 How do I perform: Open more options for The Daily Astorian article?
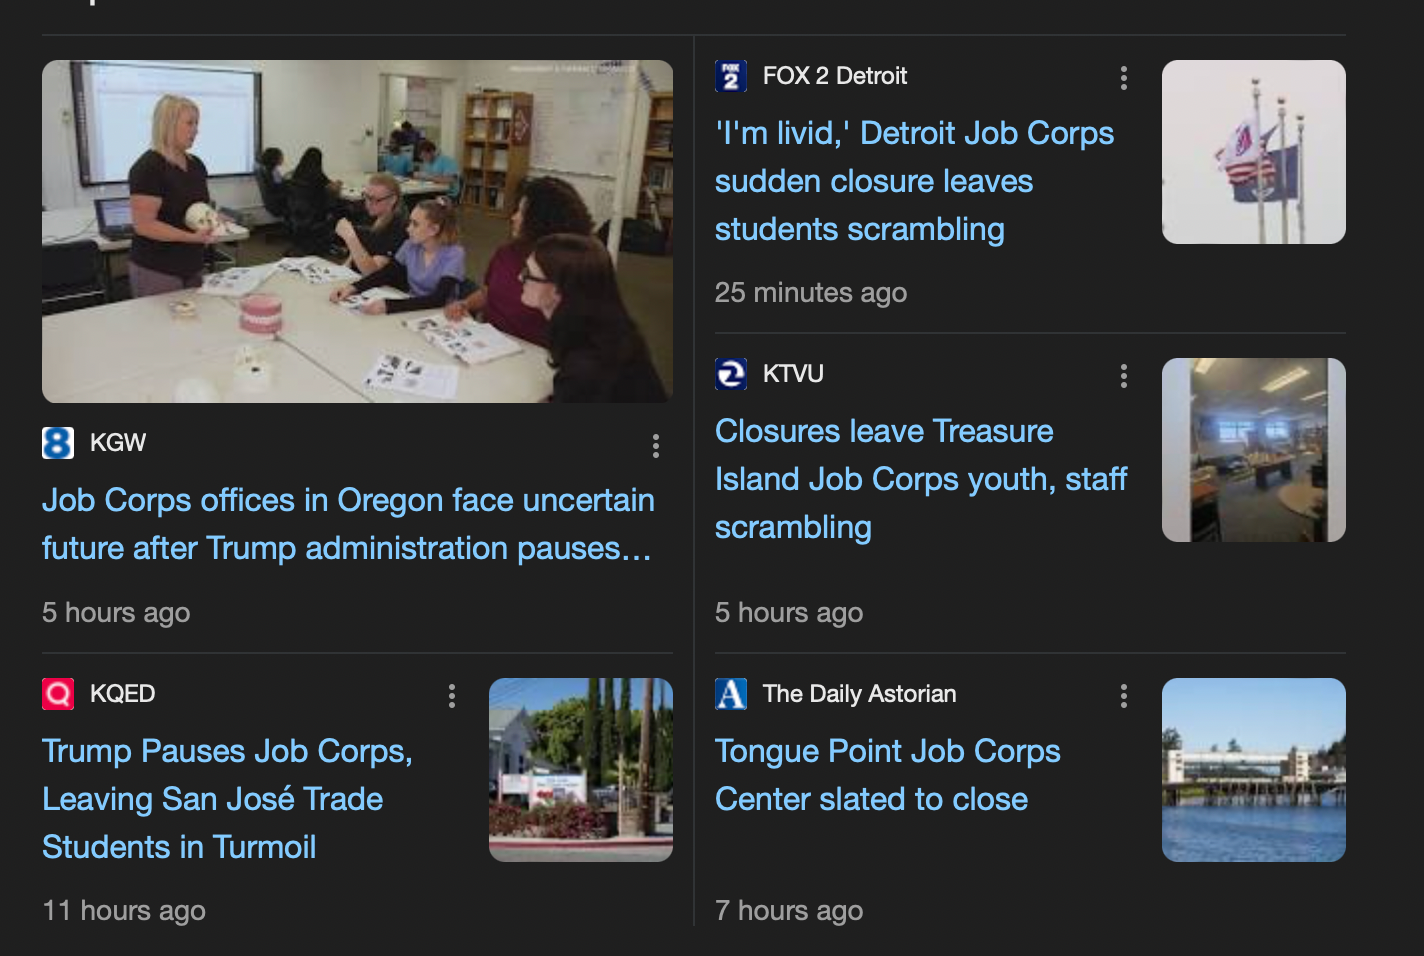pyautogui.click(x=1124, y=696)
